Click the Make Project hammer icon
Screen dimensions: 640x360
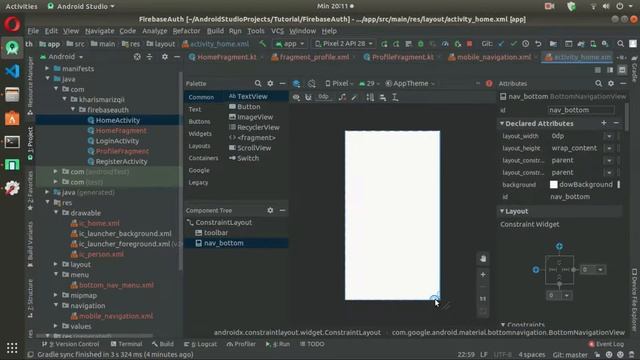pyautogui.click(x=262, y=44)
